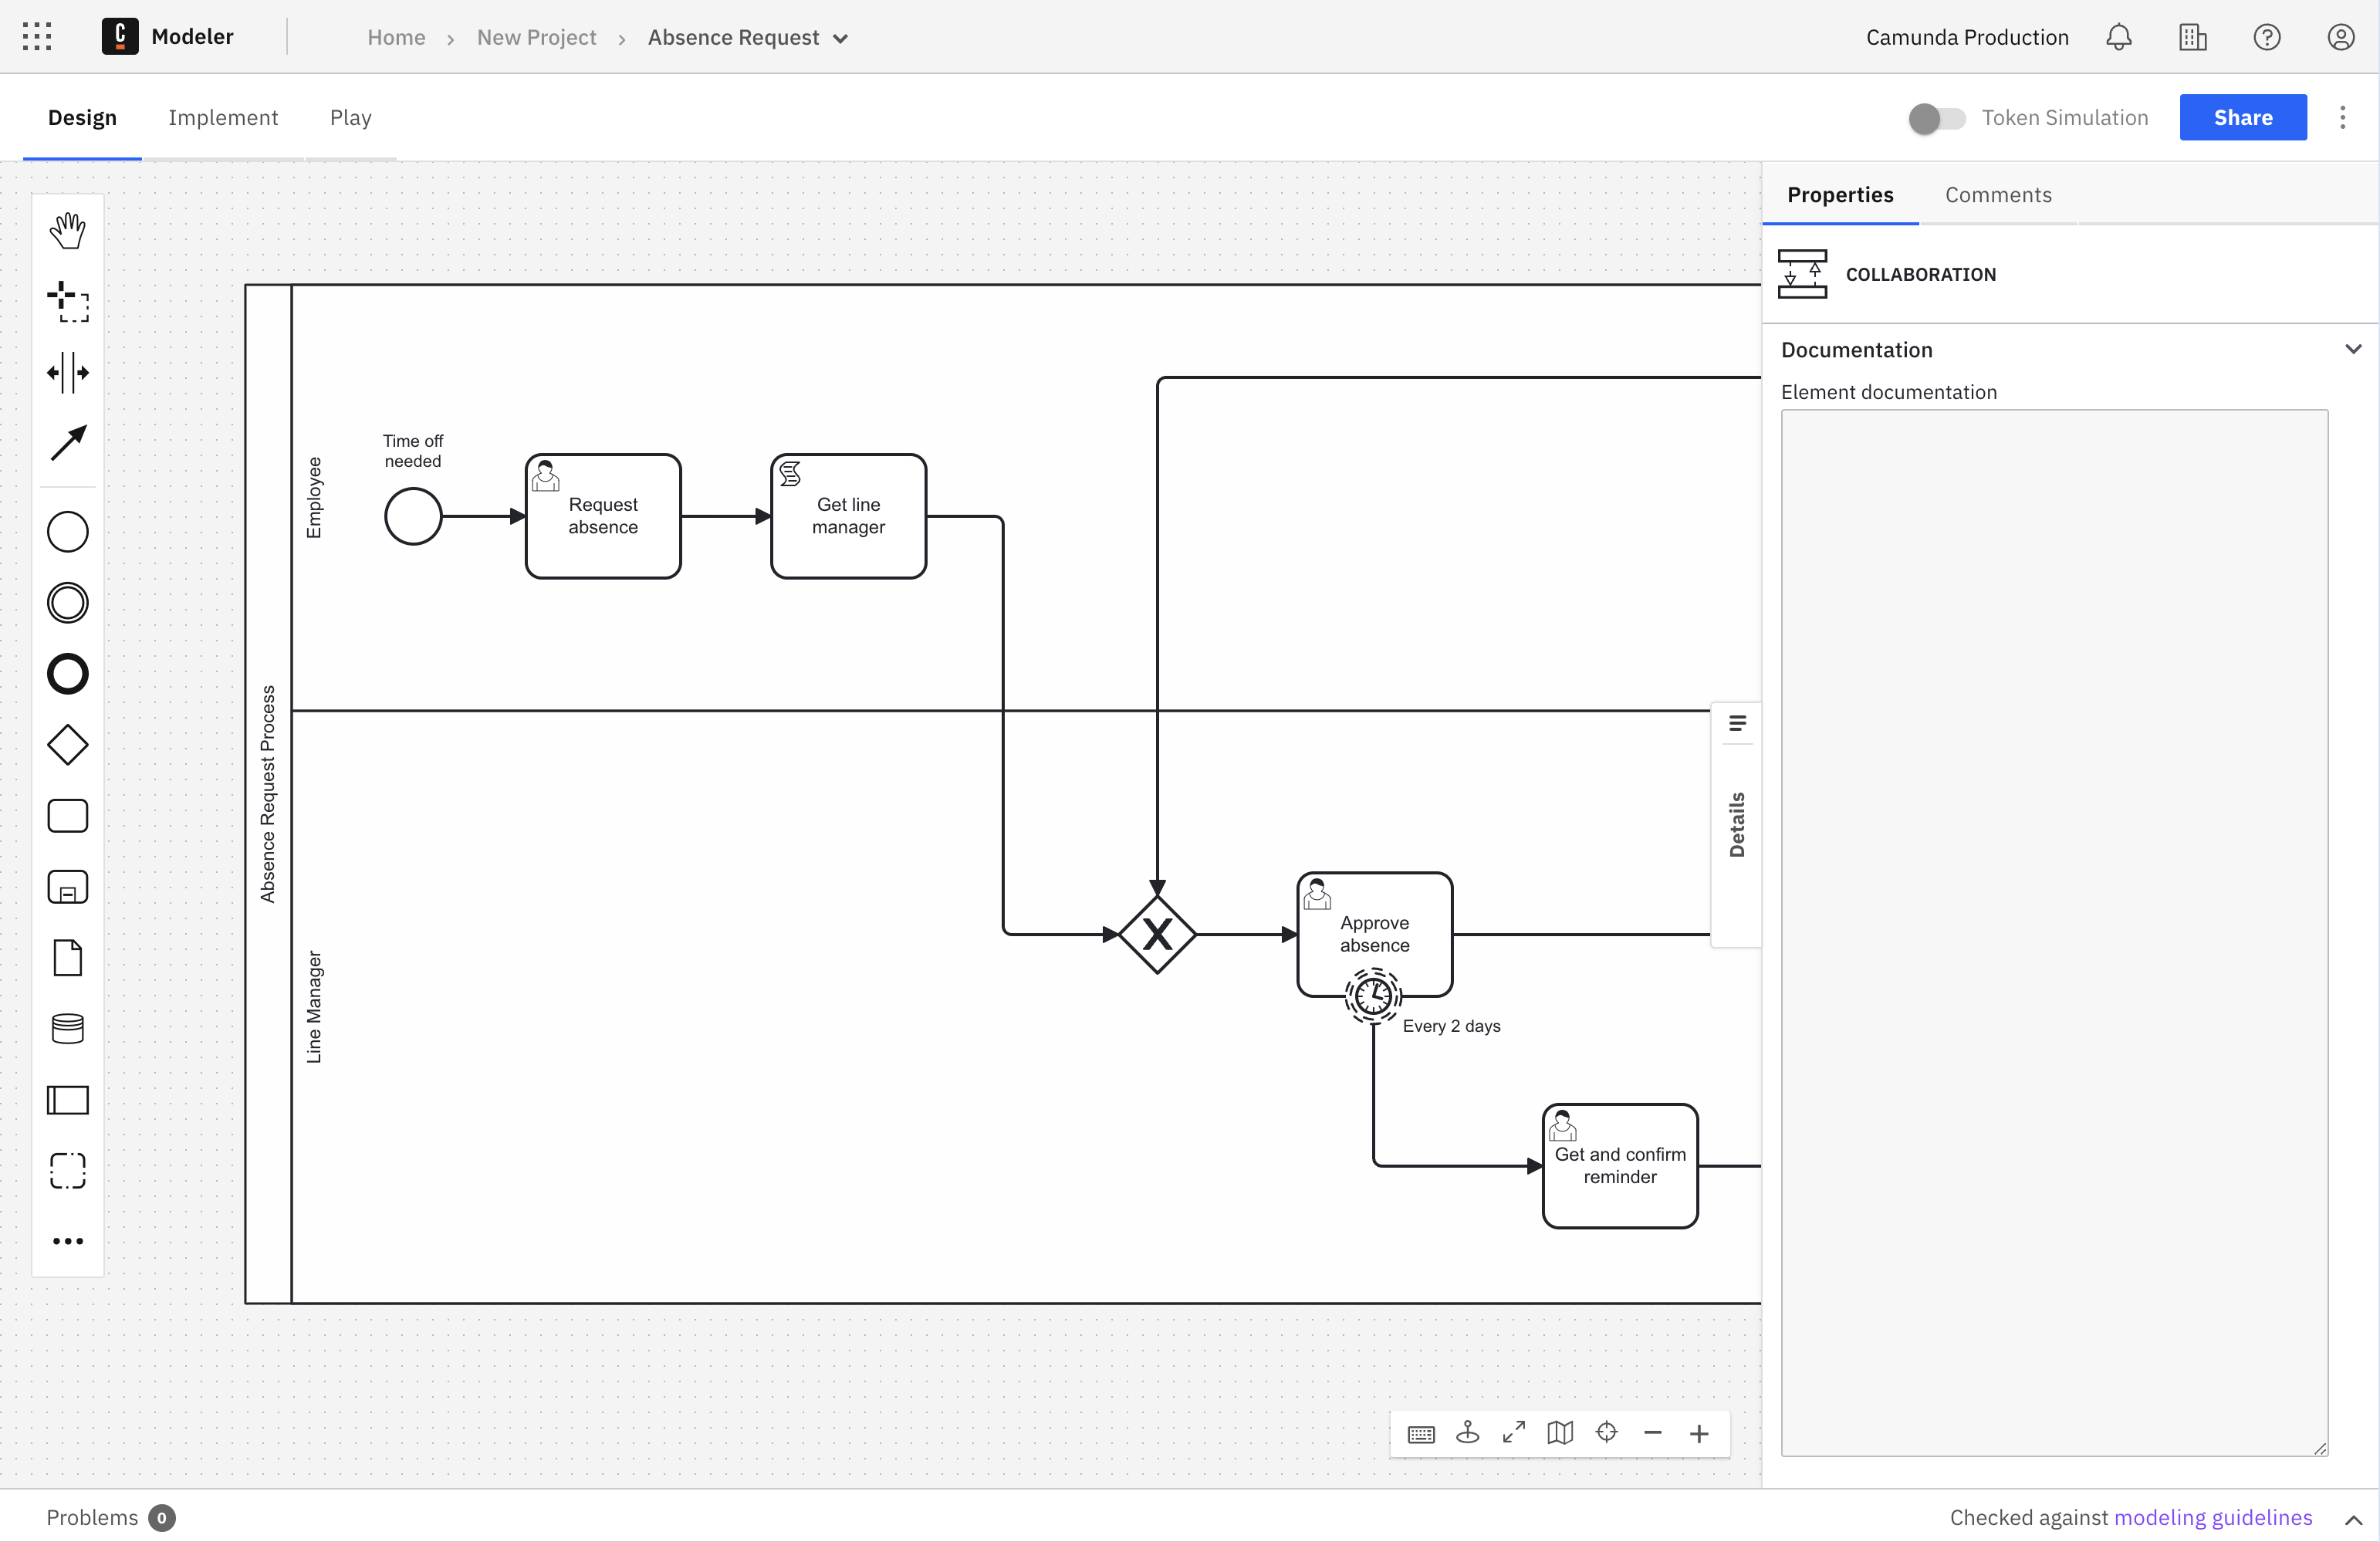Open the Comments tab
This screenshot has height=1542, width=2380.
tap(1997, 195)
